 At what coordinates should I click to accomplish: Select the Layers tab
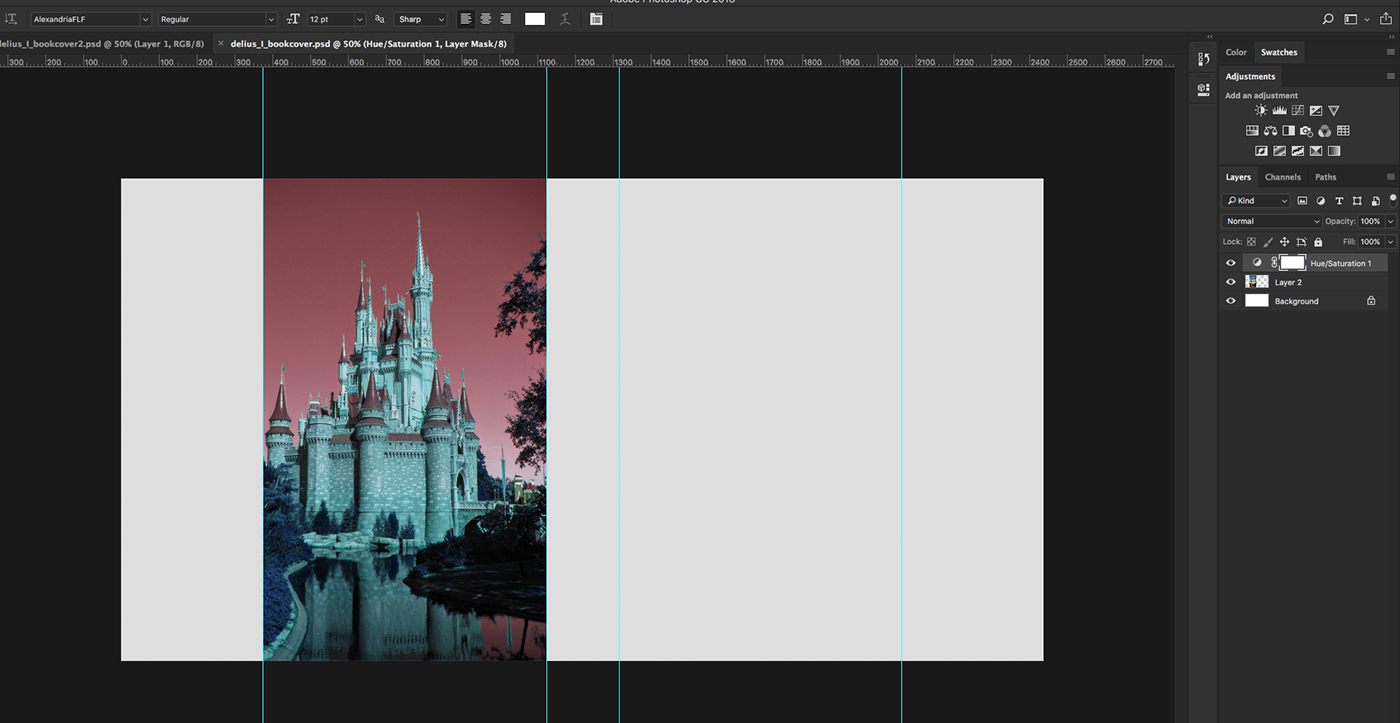[x=1238, y=177]
